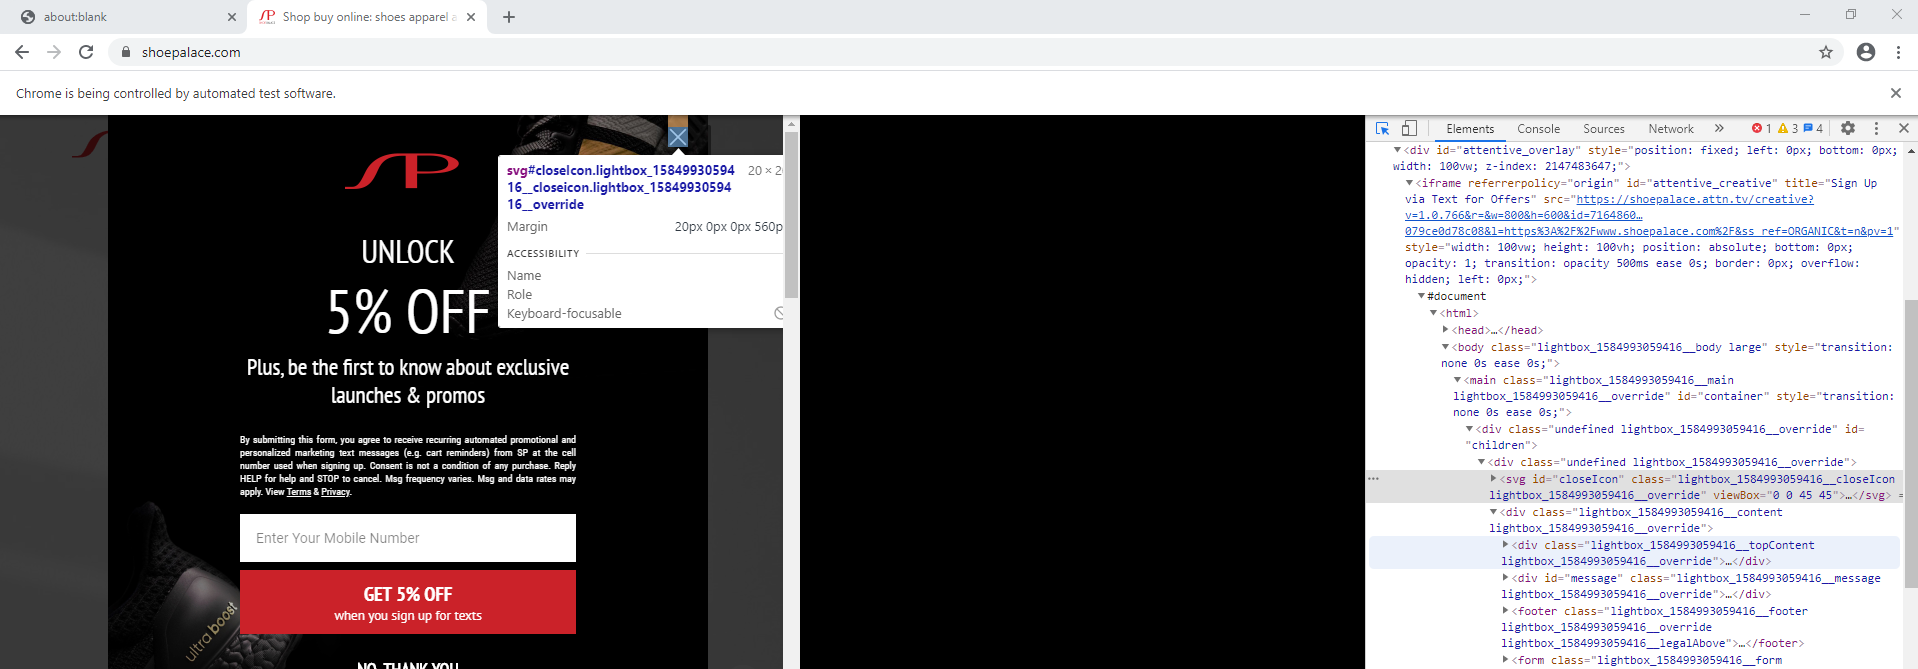Open DevTools settings gear
The image size is (1918, 669).
1848,129
